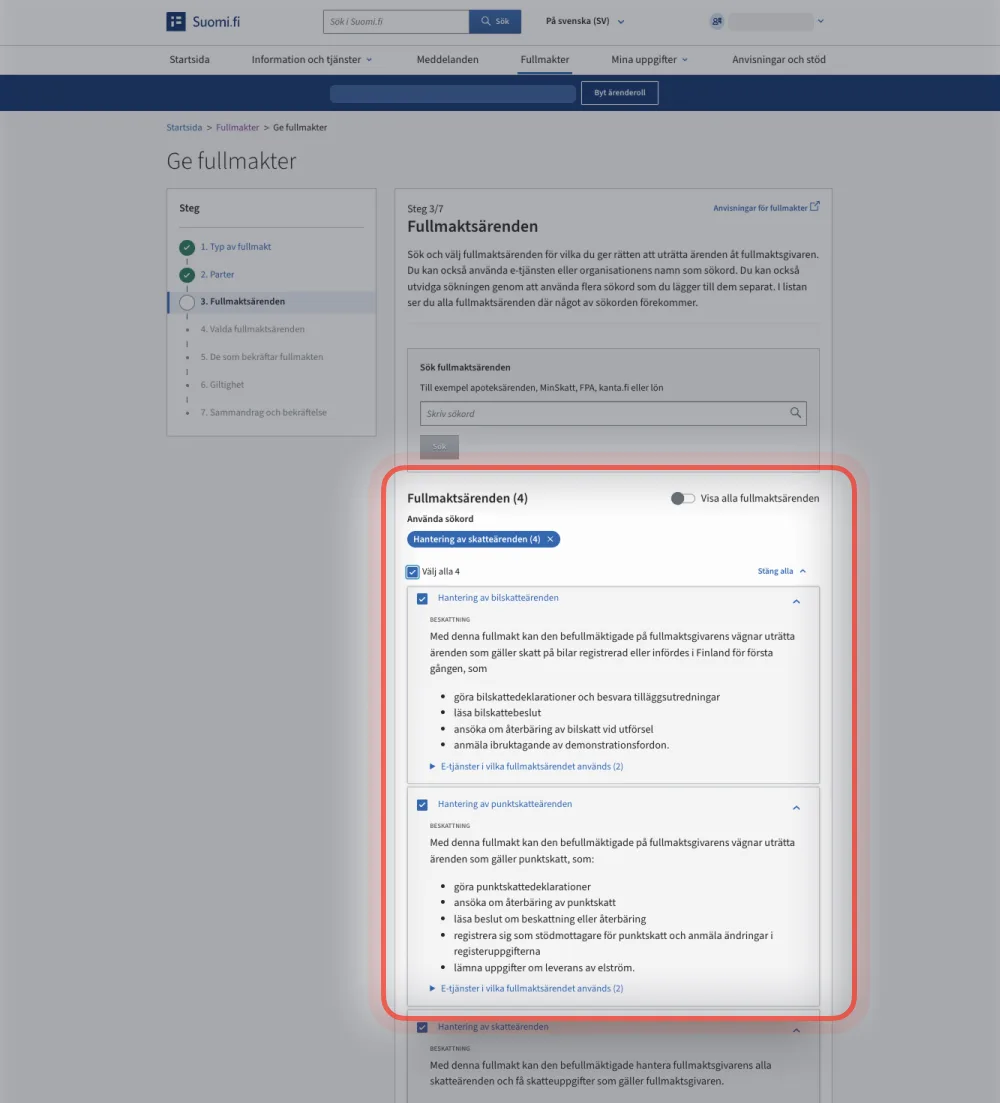Open the På svenska (SV) language dropdown

pyautogui.click(x=585, y=21)
